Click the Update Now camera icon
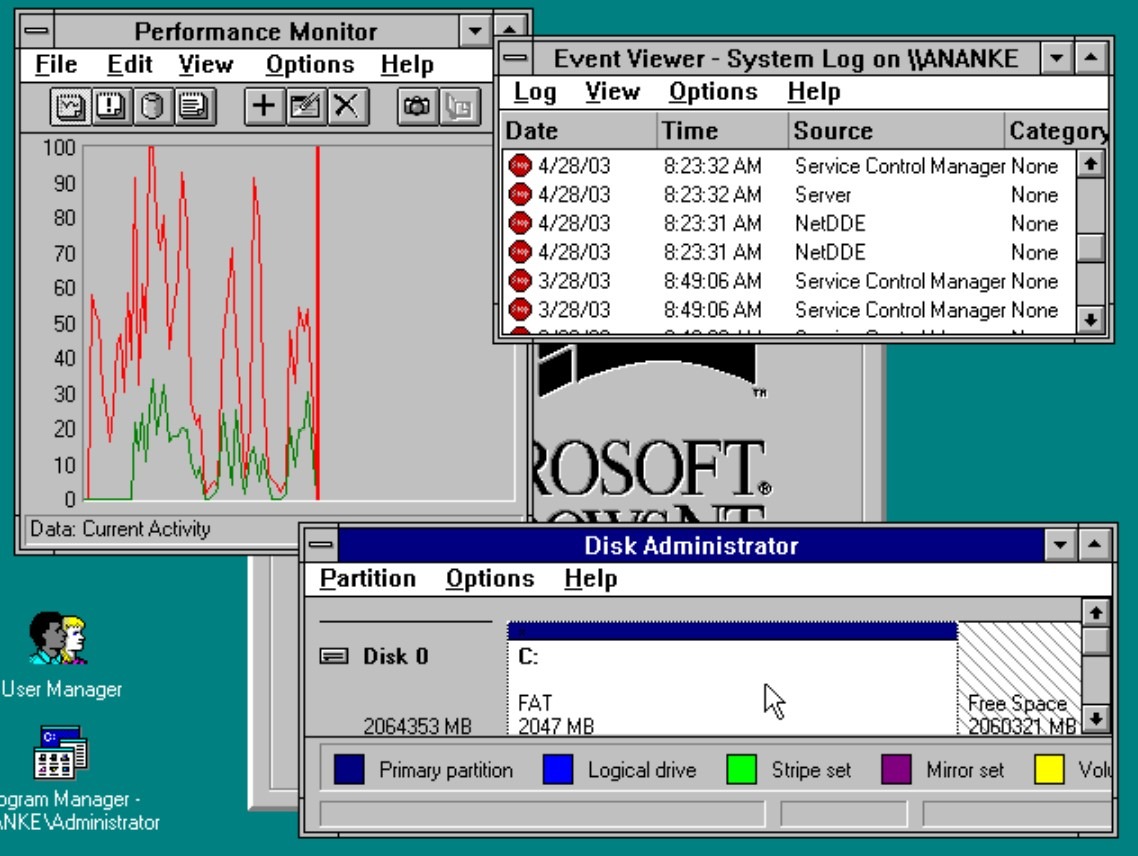The image size is (1138, 856). (x=416, y=105)
